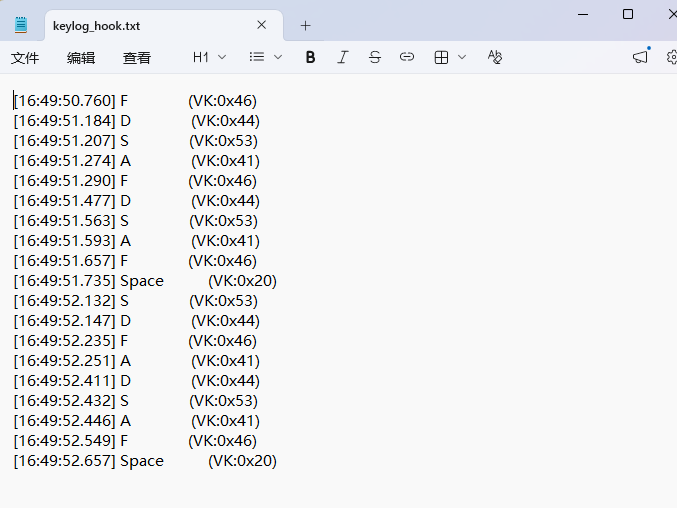677x508 pixels.
Task: Click the line with timestamp 16:49:52.147
Action: point(136,321)
